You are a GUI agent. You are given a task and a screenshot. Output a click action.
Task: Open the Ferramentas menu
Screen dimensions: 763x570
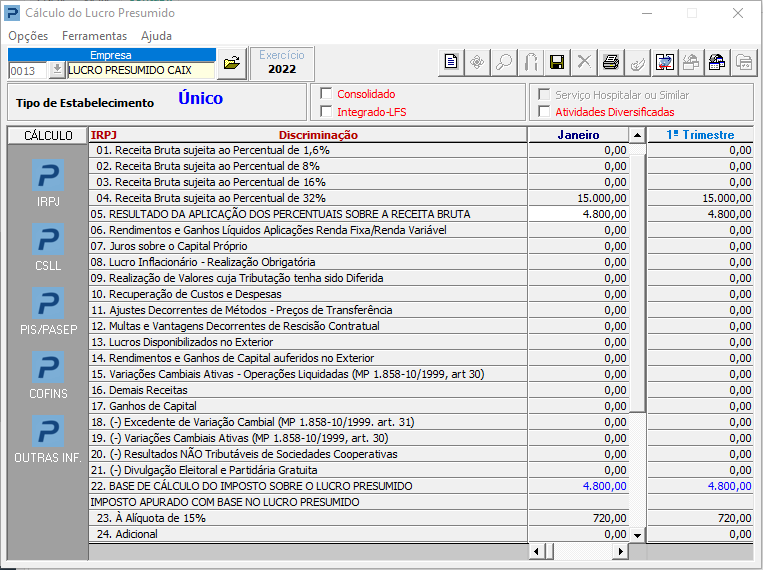pyautogui.click(x=94, y=36)
